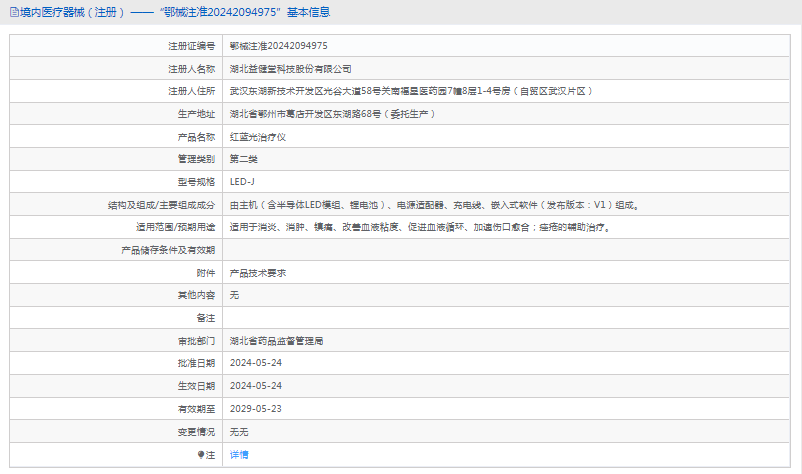Click the 管理类别 label cell

click(x=116, y=159)
